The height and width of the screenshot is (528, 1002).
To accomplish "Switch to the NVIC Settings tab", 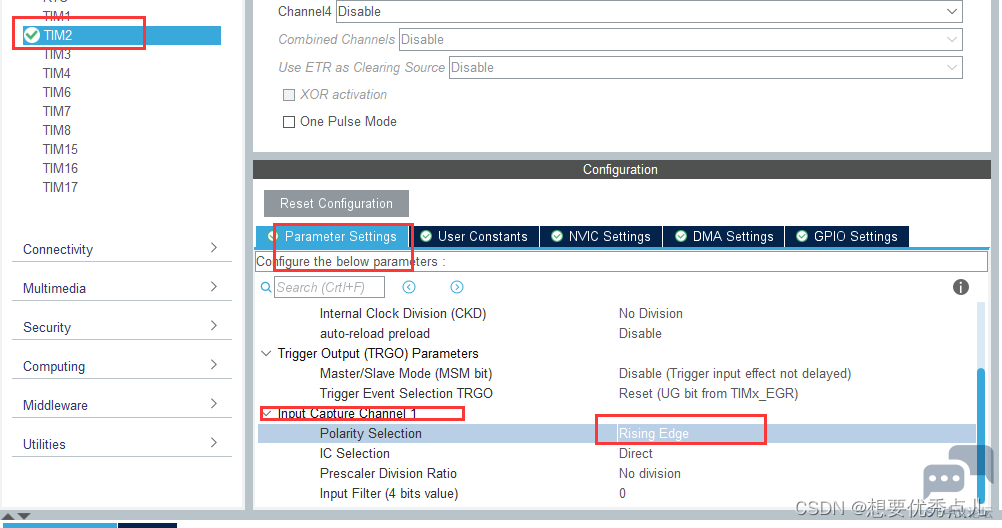I will click(601, 237).
